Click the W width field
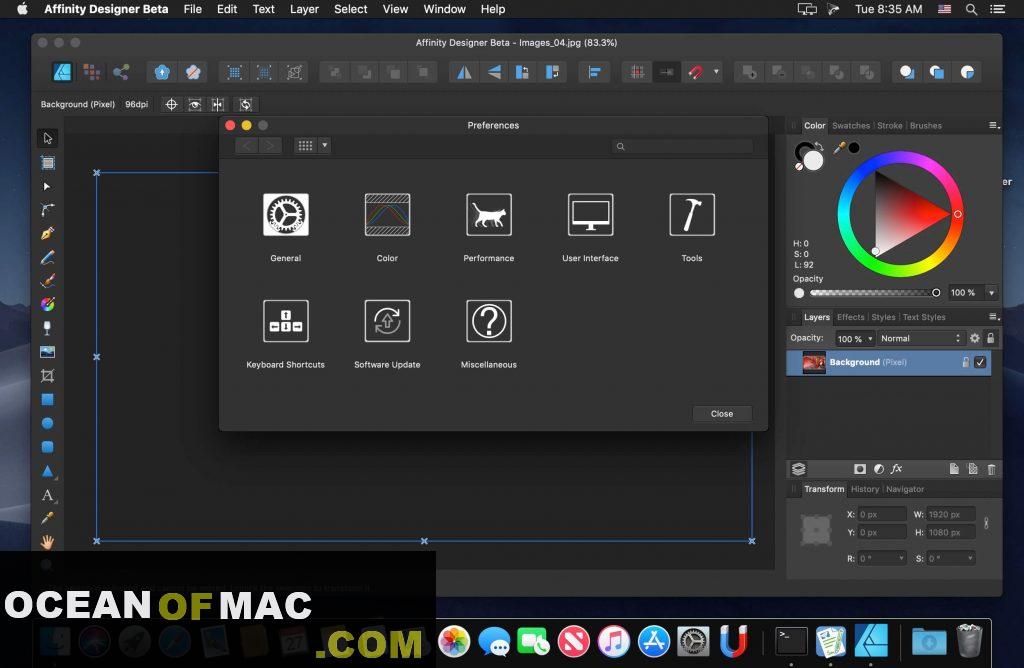Screen dimensions: 1024x668 pos(951,515)
